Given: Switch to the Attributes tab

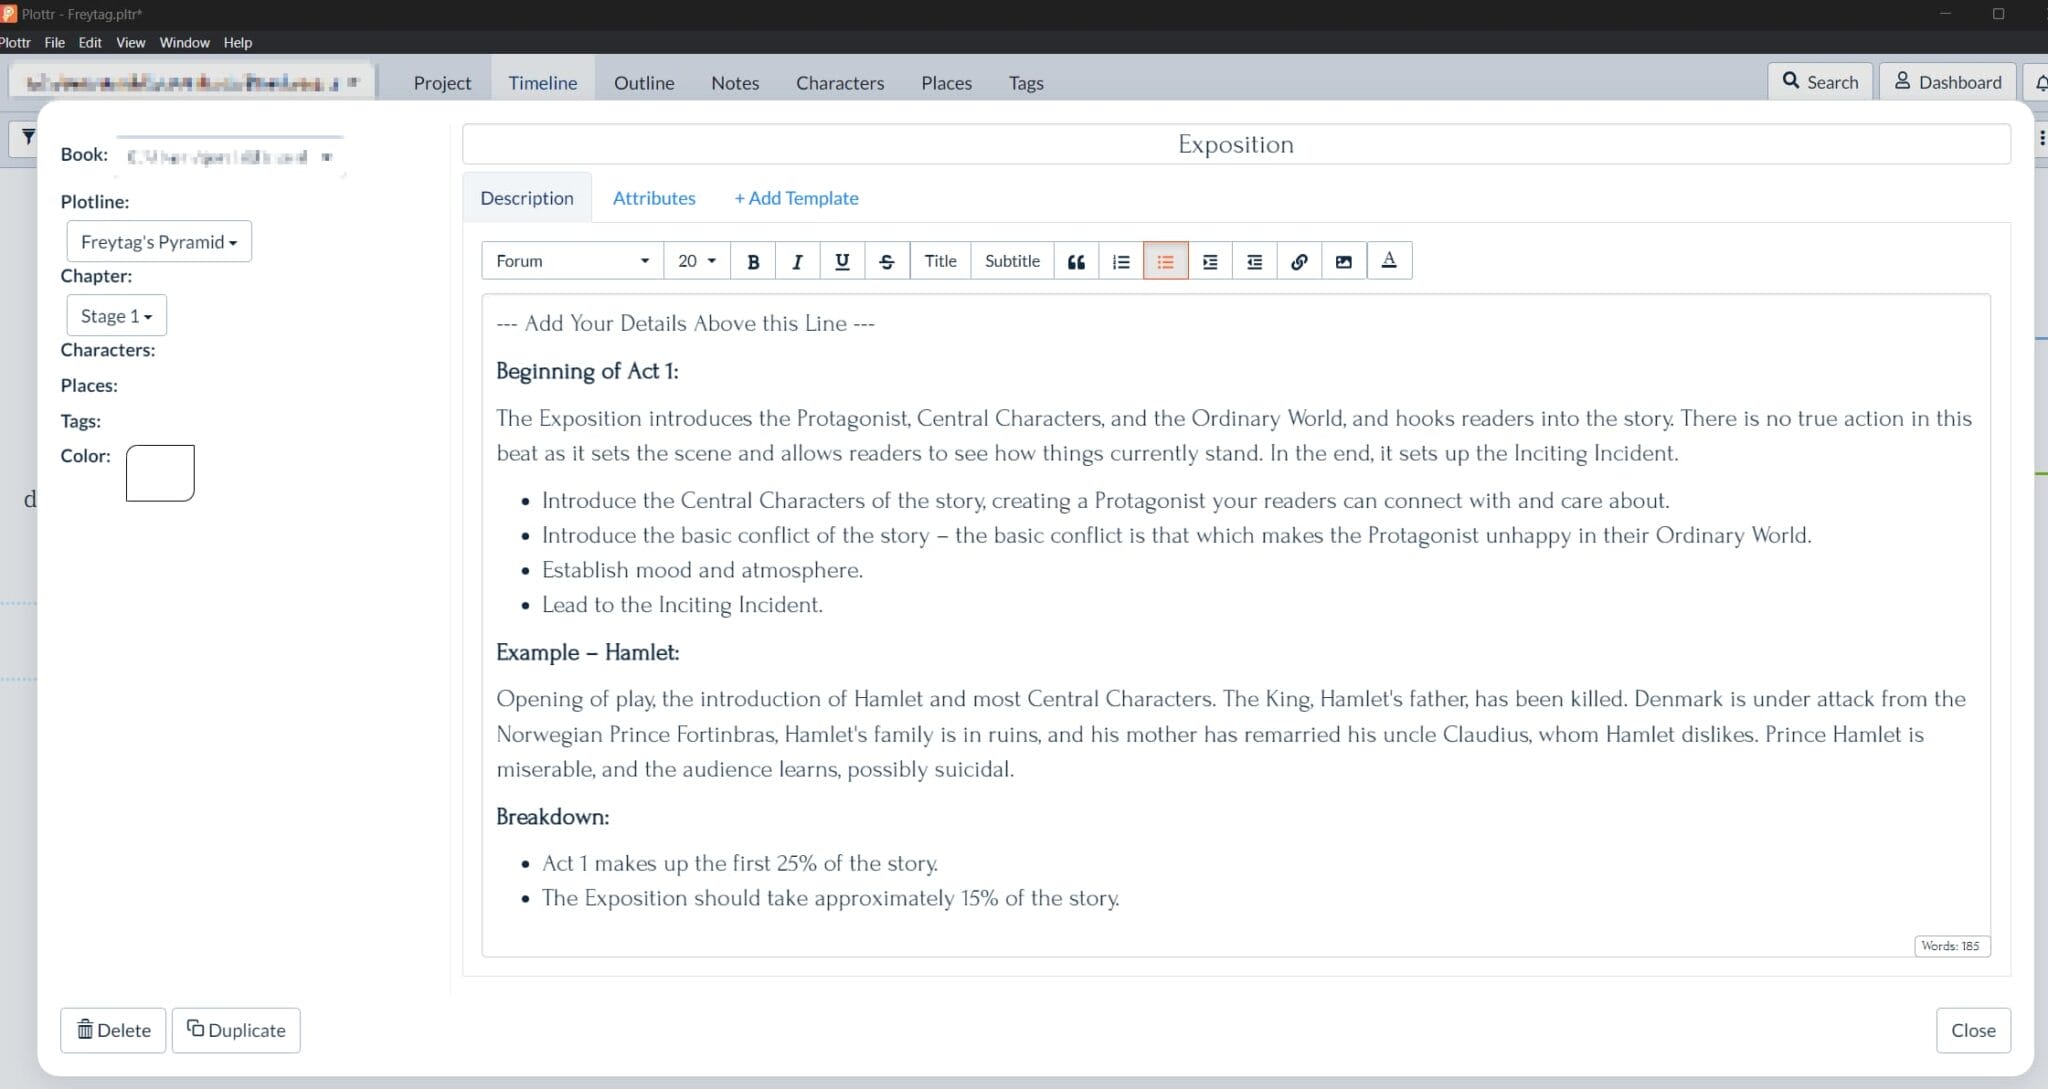Looking at the screenshot, I should tap(654, 198).
